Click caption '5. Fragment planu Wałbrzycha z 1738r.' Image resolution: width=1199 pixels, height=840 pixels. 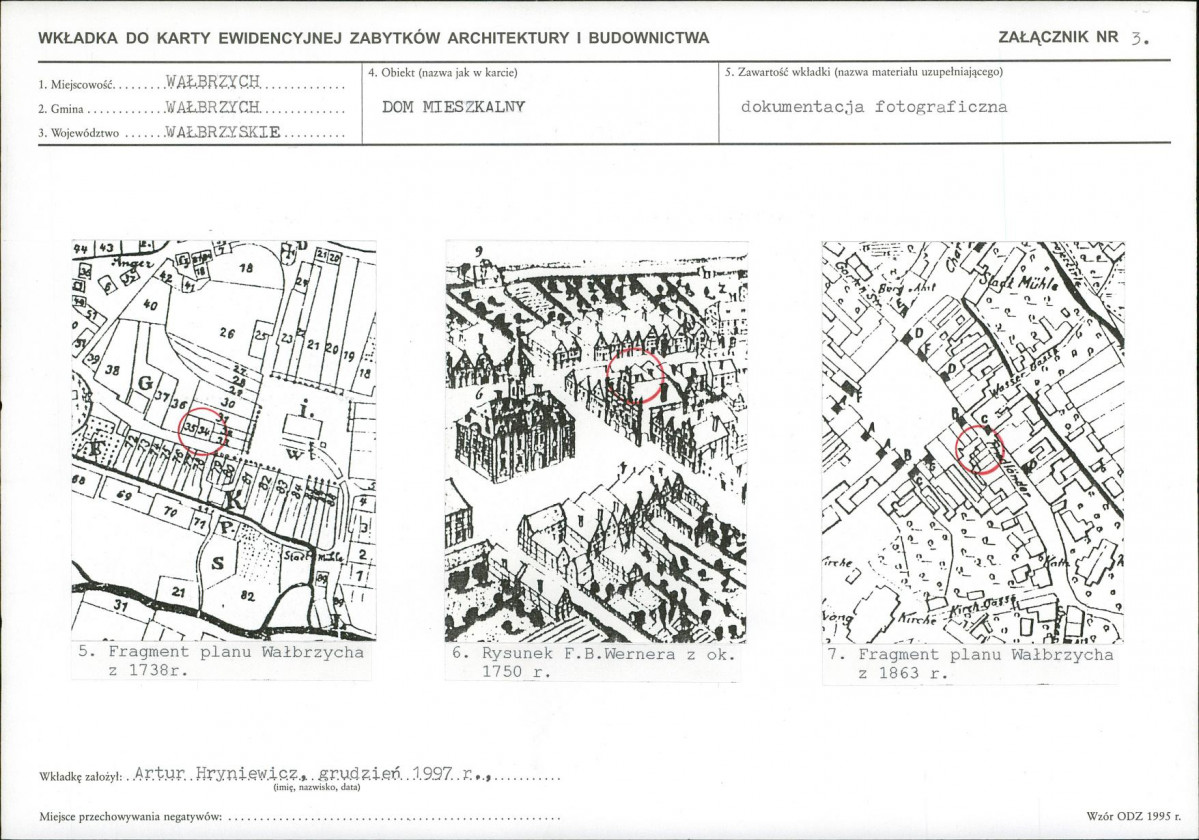pyautogui.click(x=221, y=662)
